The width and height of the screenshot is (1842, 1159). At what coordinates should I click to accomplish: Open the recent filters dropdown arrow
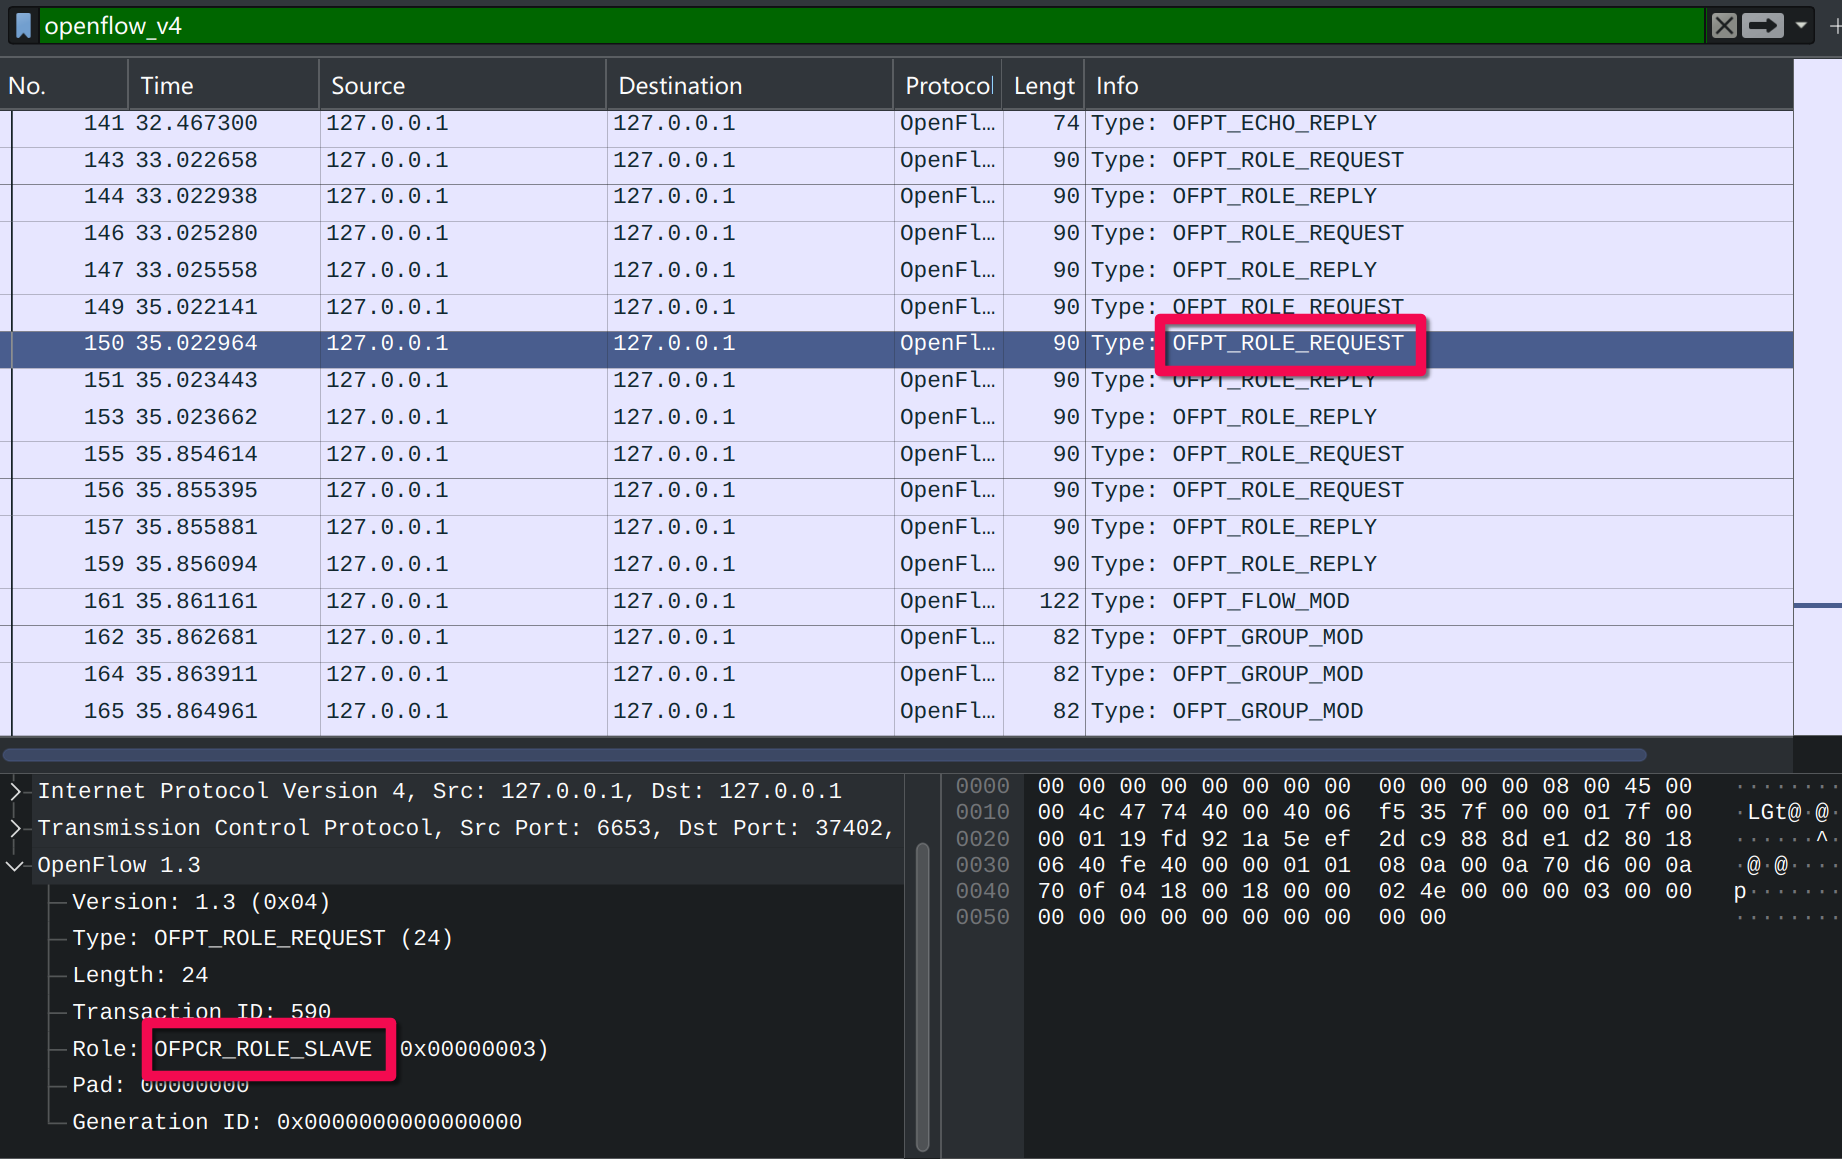tap(1801, 26)
